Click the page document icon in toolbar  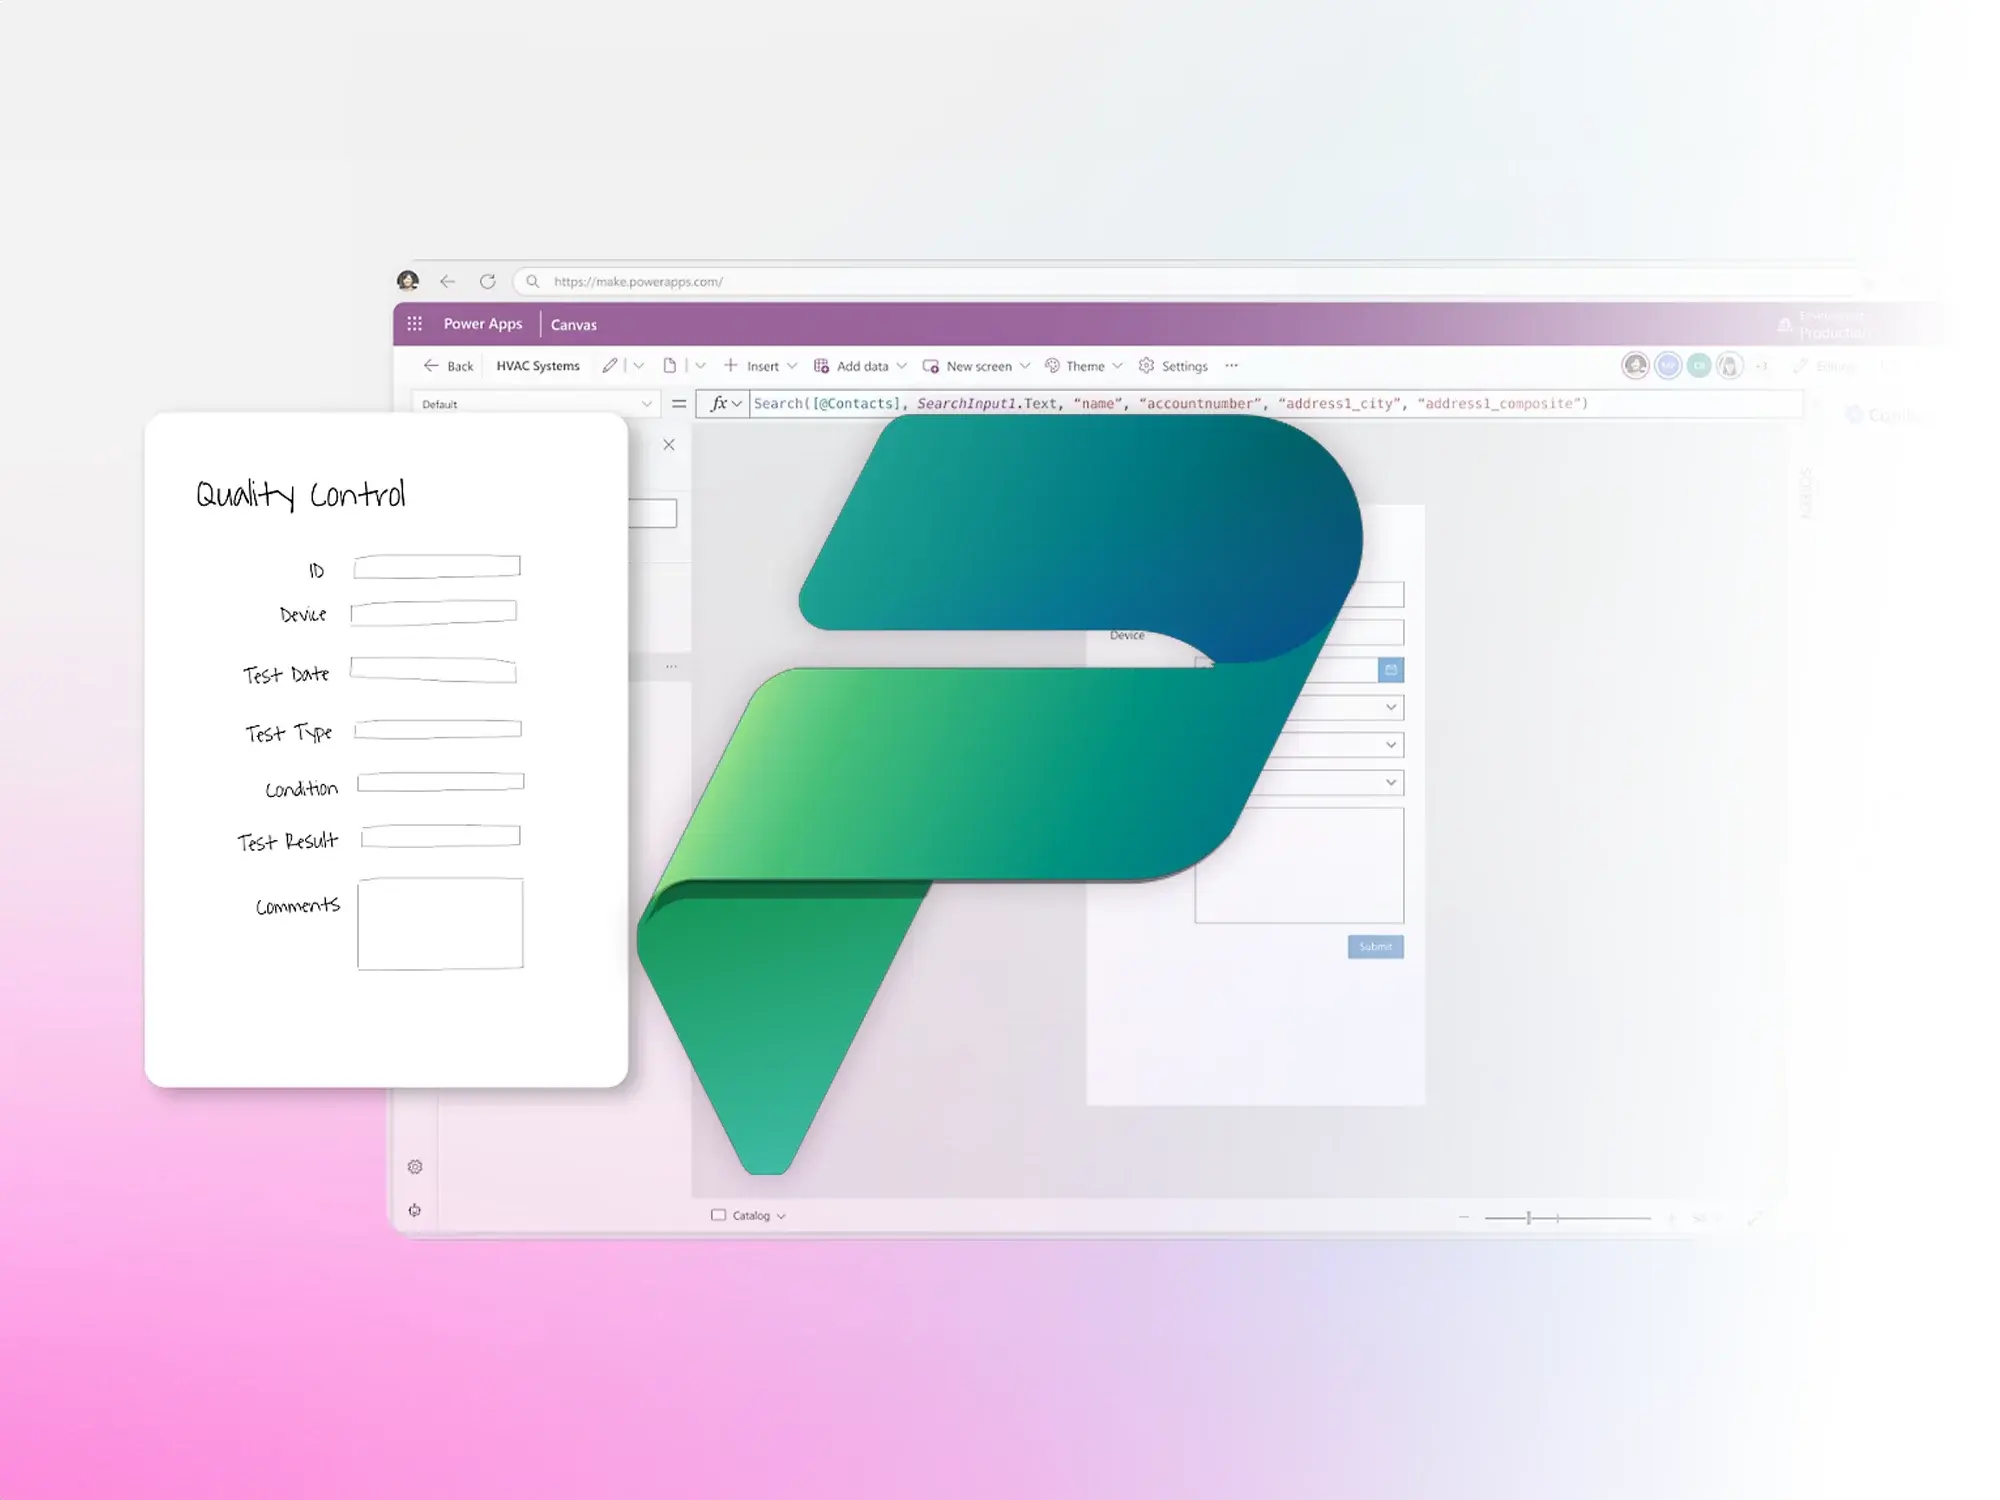point(670,366)
